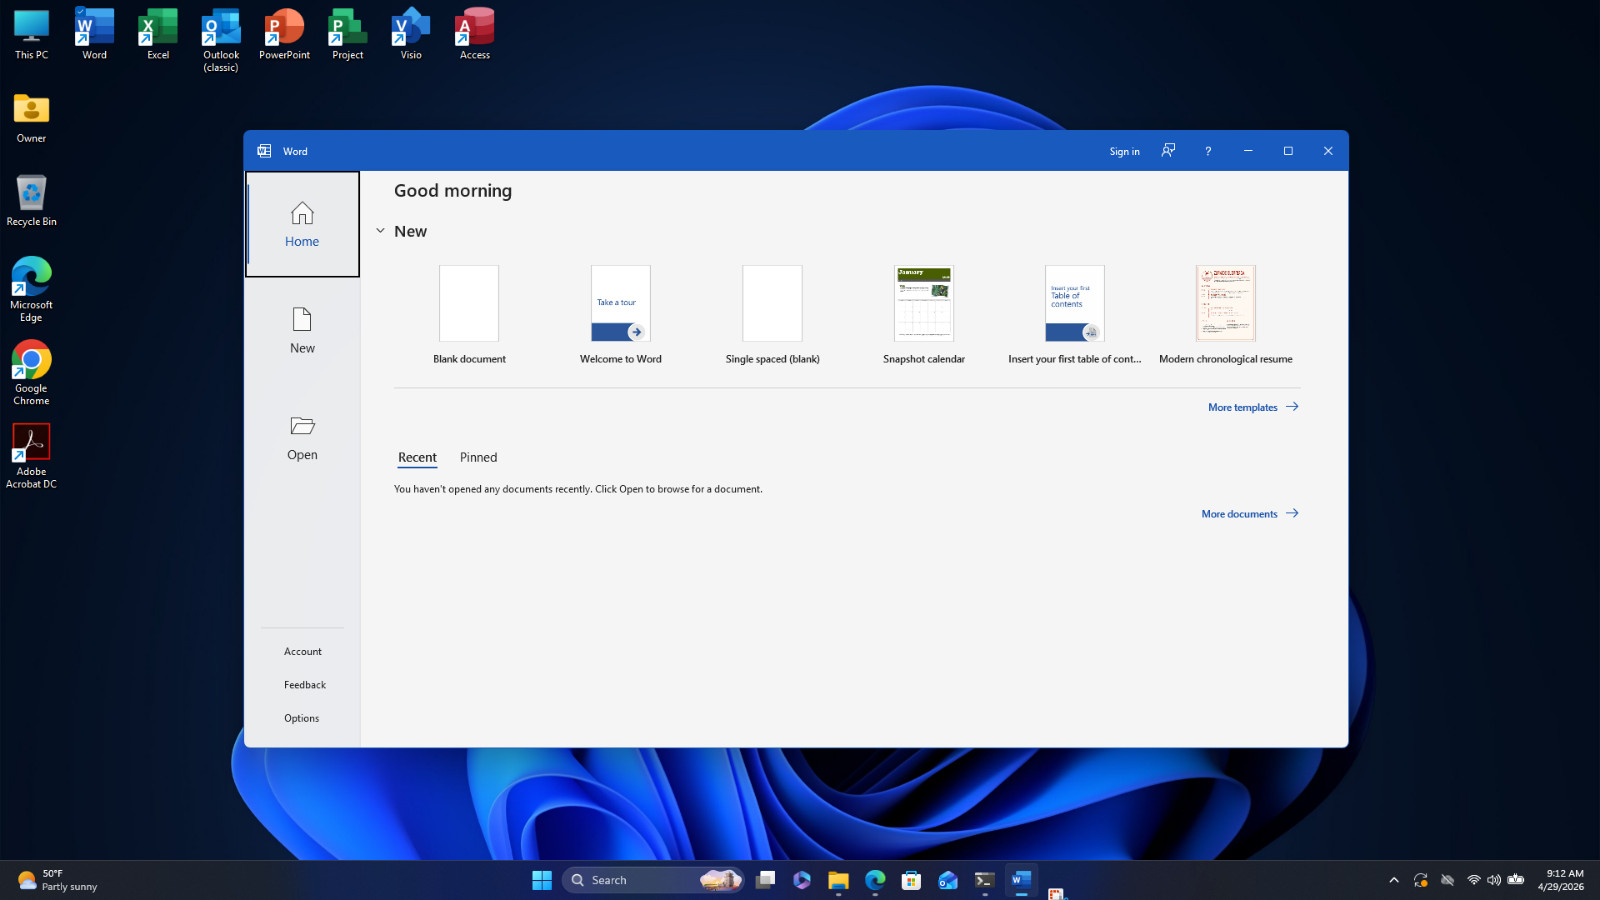The image size is (1600, 900).
Task: Open Insert your first table of contents template
Action: pyautogui.click(x=1075, y=315)
